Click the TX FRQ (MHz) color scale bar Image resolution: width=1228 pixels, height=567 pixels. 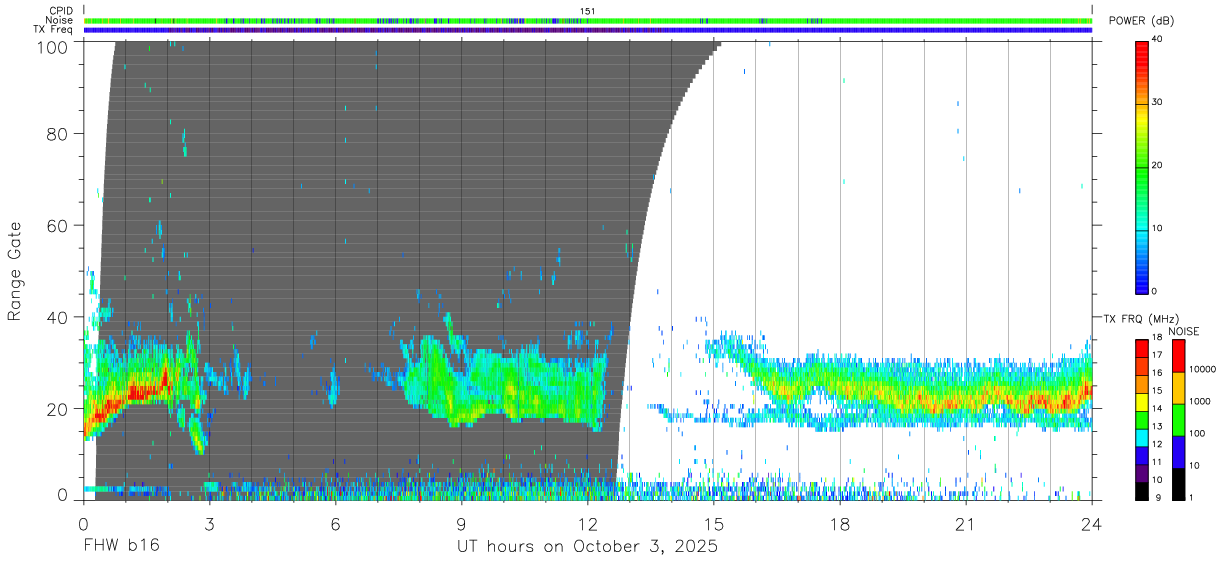(1142, 419)
